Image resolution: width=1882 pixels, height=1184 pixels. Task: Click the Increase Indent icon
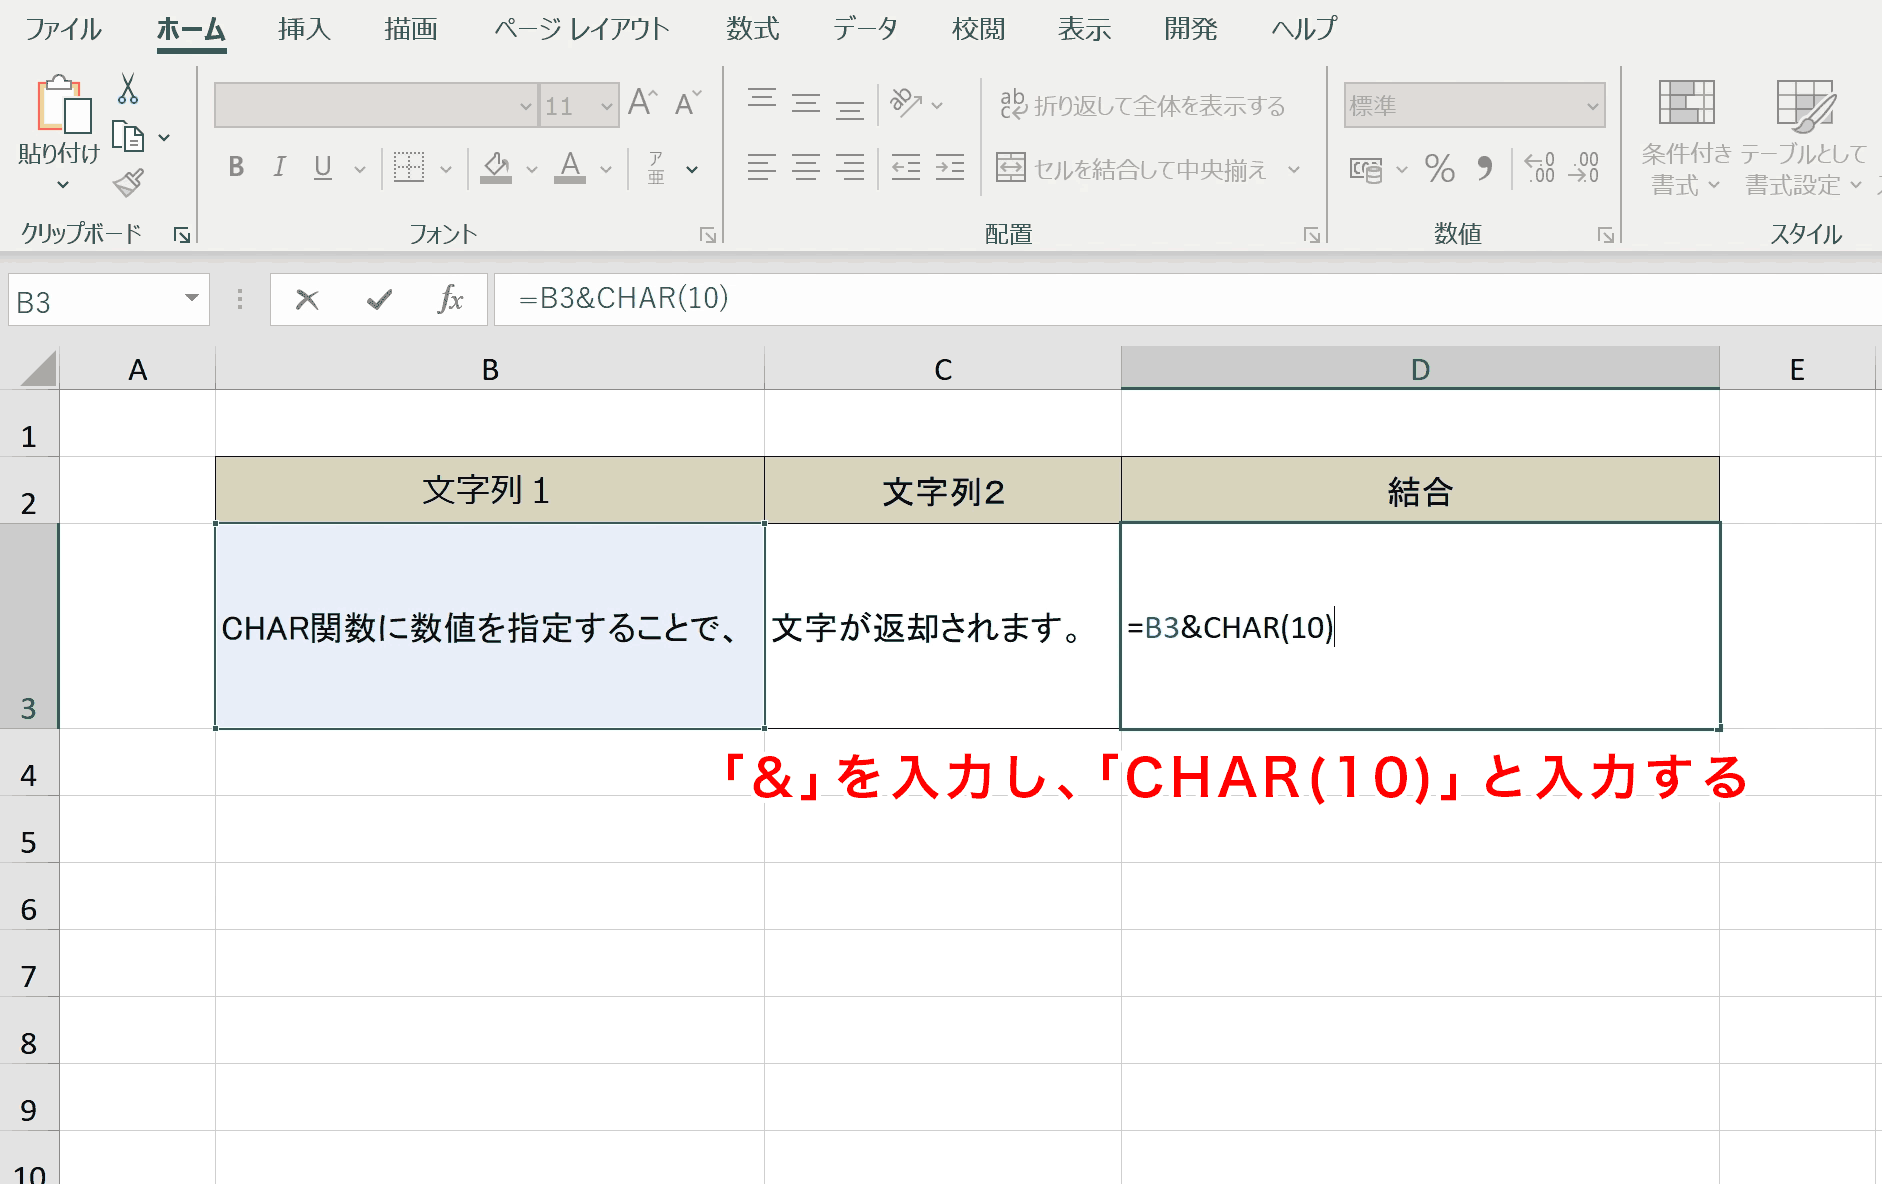pyautogui.click(x=950, y=167)
